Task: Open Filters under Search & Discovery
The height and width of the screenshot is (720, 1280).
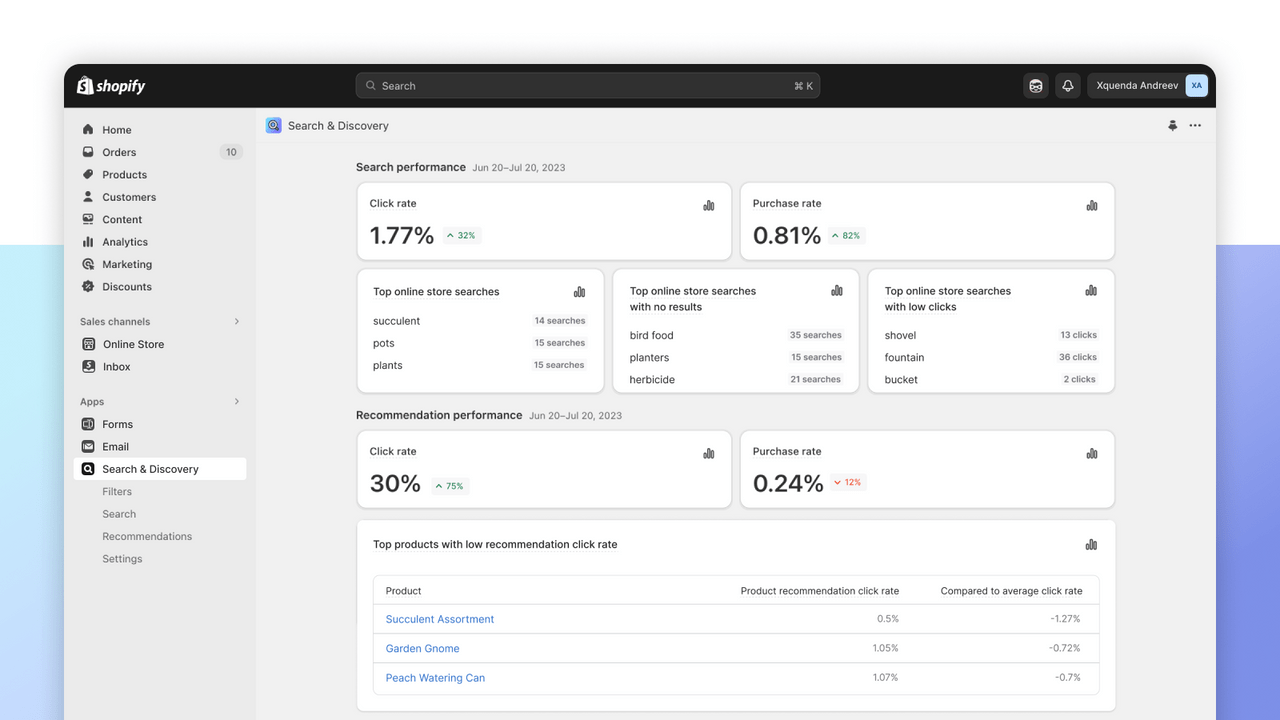Action: (117, 492)
